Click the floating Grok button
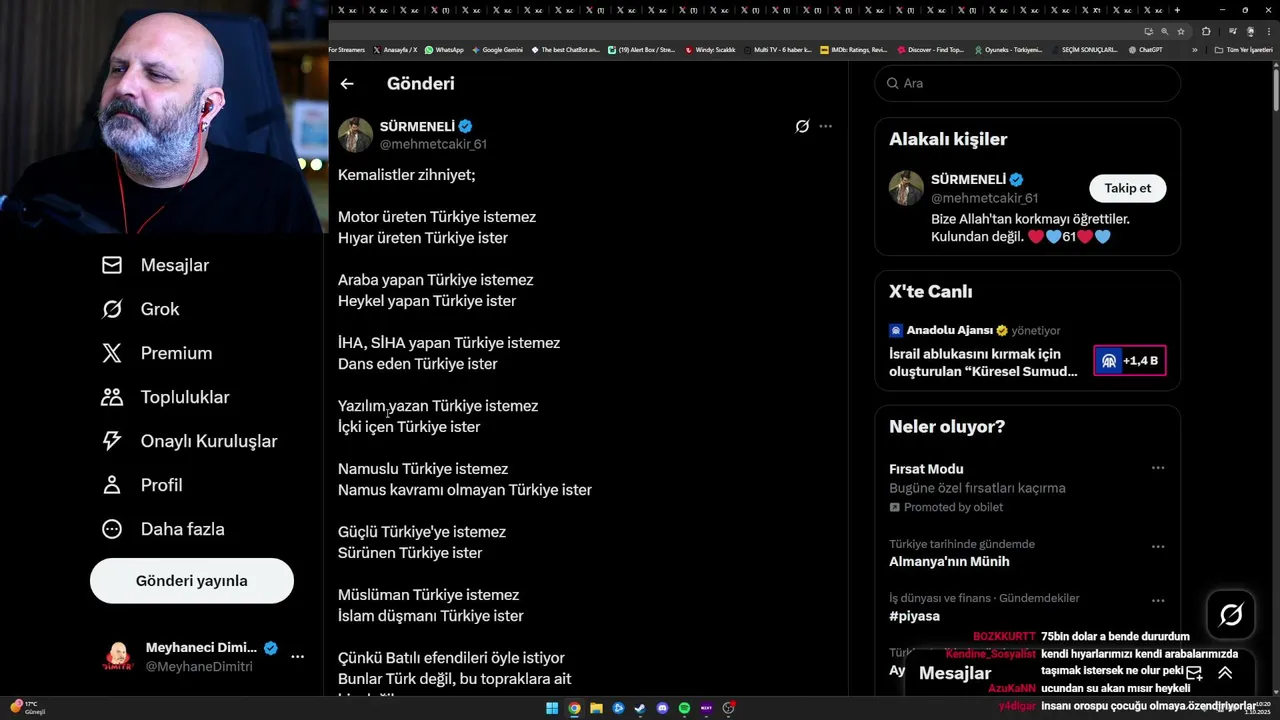Viewport: 1280px width, 720px height. (1231, 615)
